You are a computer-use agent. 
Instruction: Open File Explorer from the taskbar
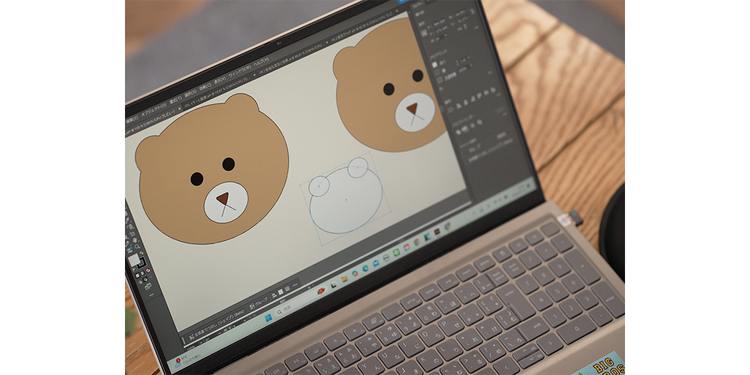click(x=344, y=279)
